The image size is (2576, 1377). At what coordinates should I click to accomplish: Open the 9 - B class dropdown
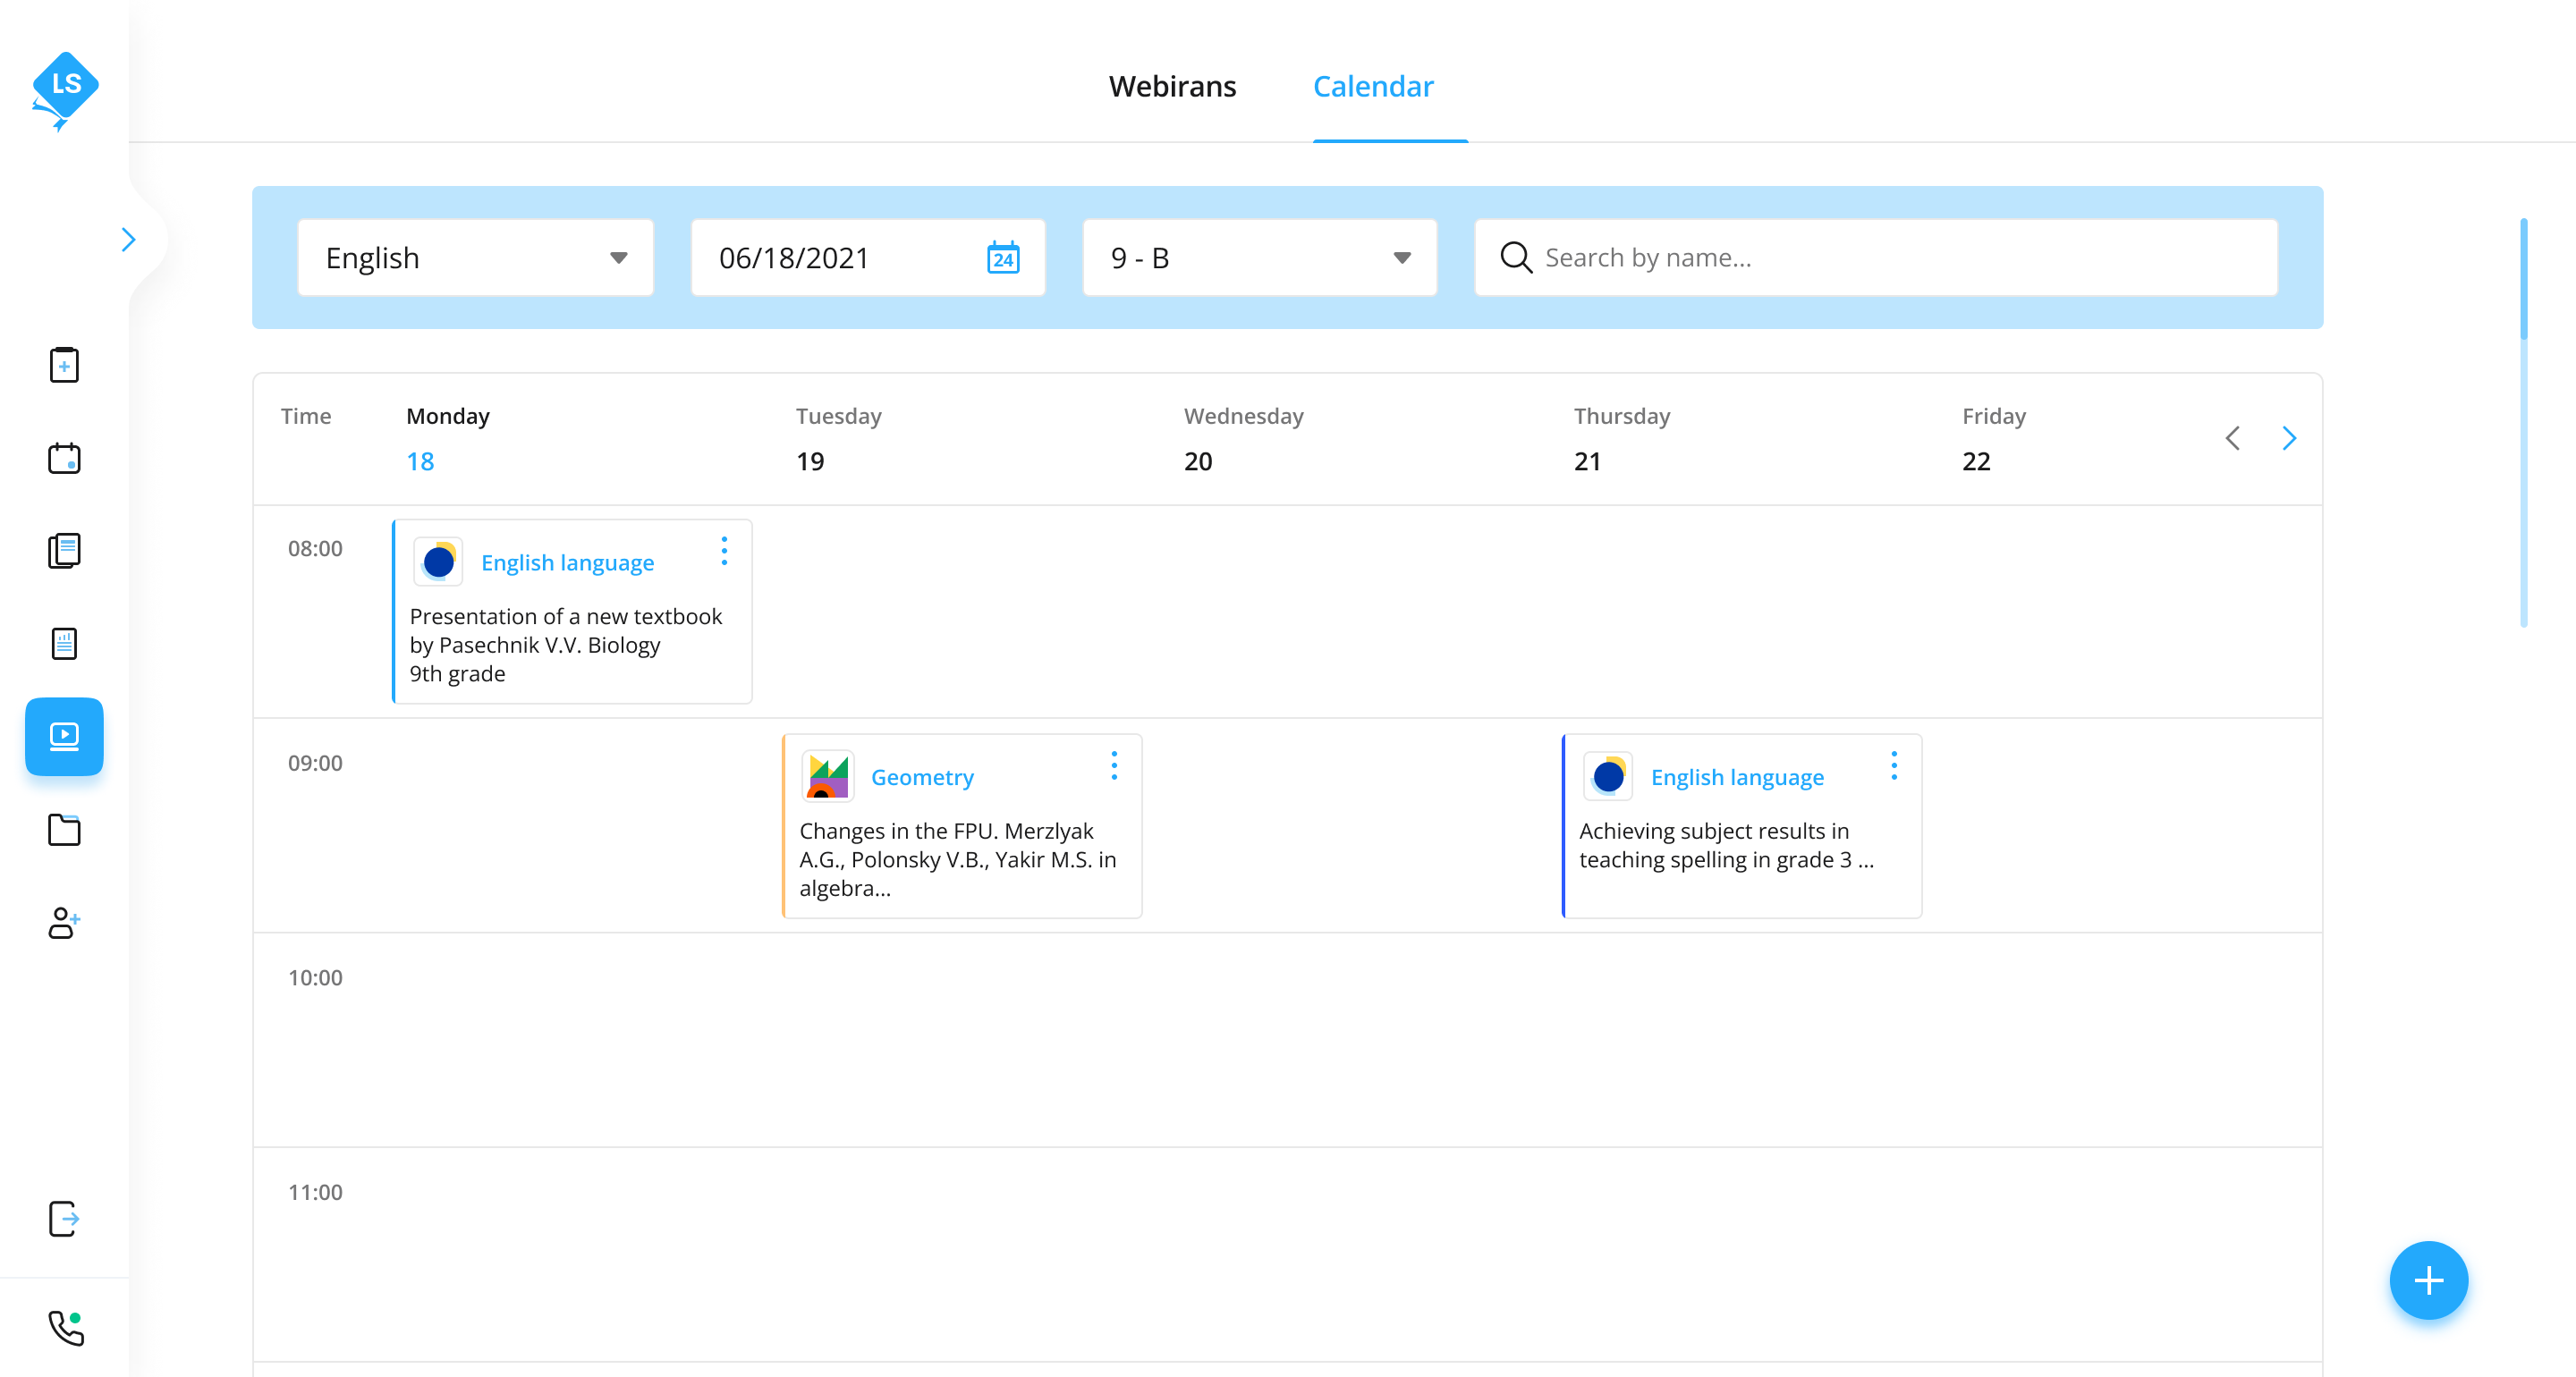coord(1260,258)
